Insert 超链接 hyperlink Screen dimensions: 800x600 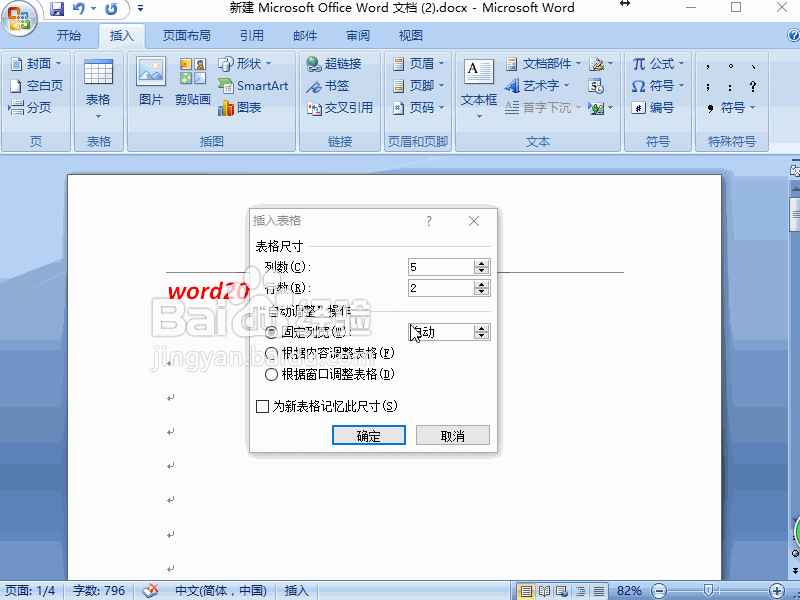[334, 64]
